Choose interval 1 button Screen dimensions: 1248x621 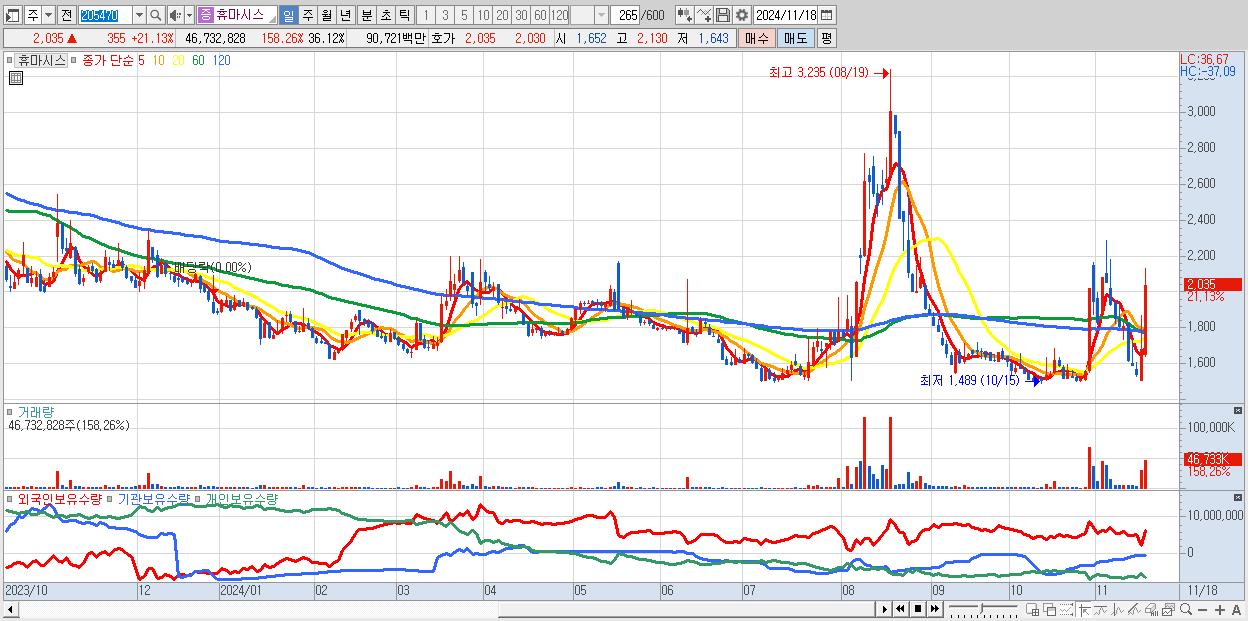click(425, 15)
